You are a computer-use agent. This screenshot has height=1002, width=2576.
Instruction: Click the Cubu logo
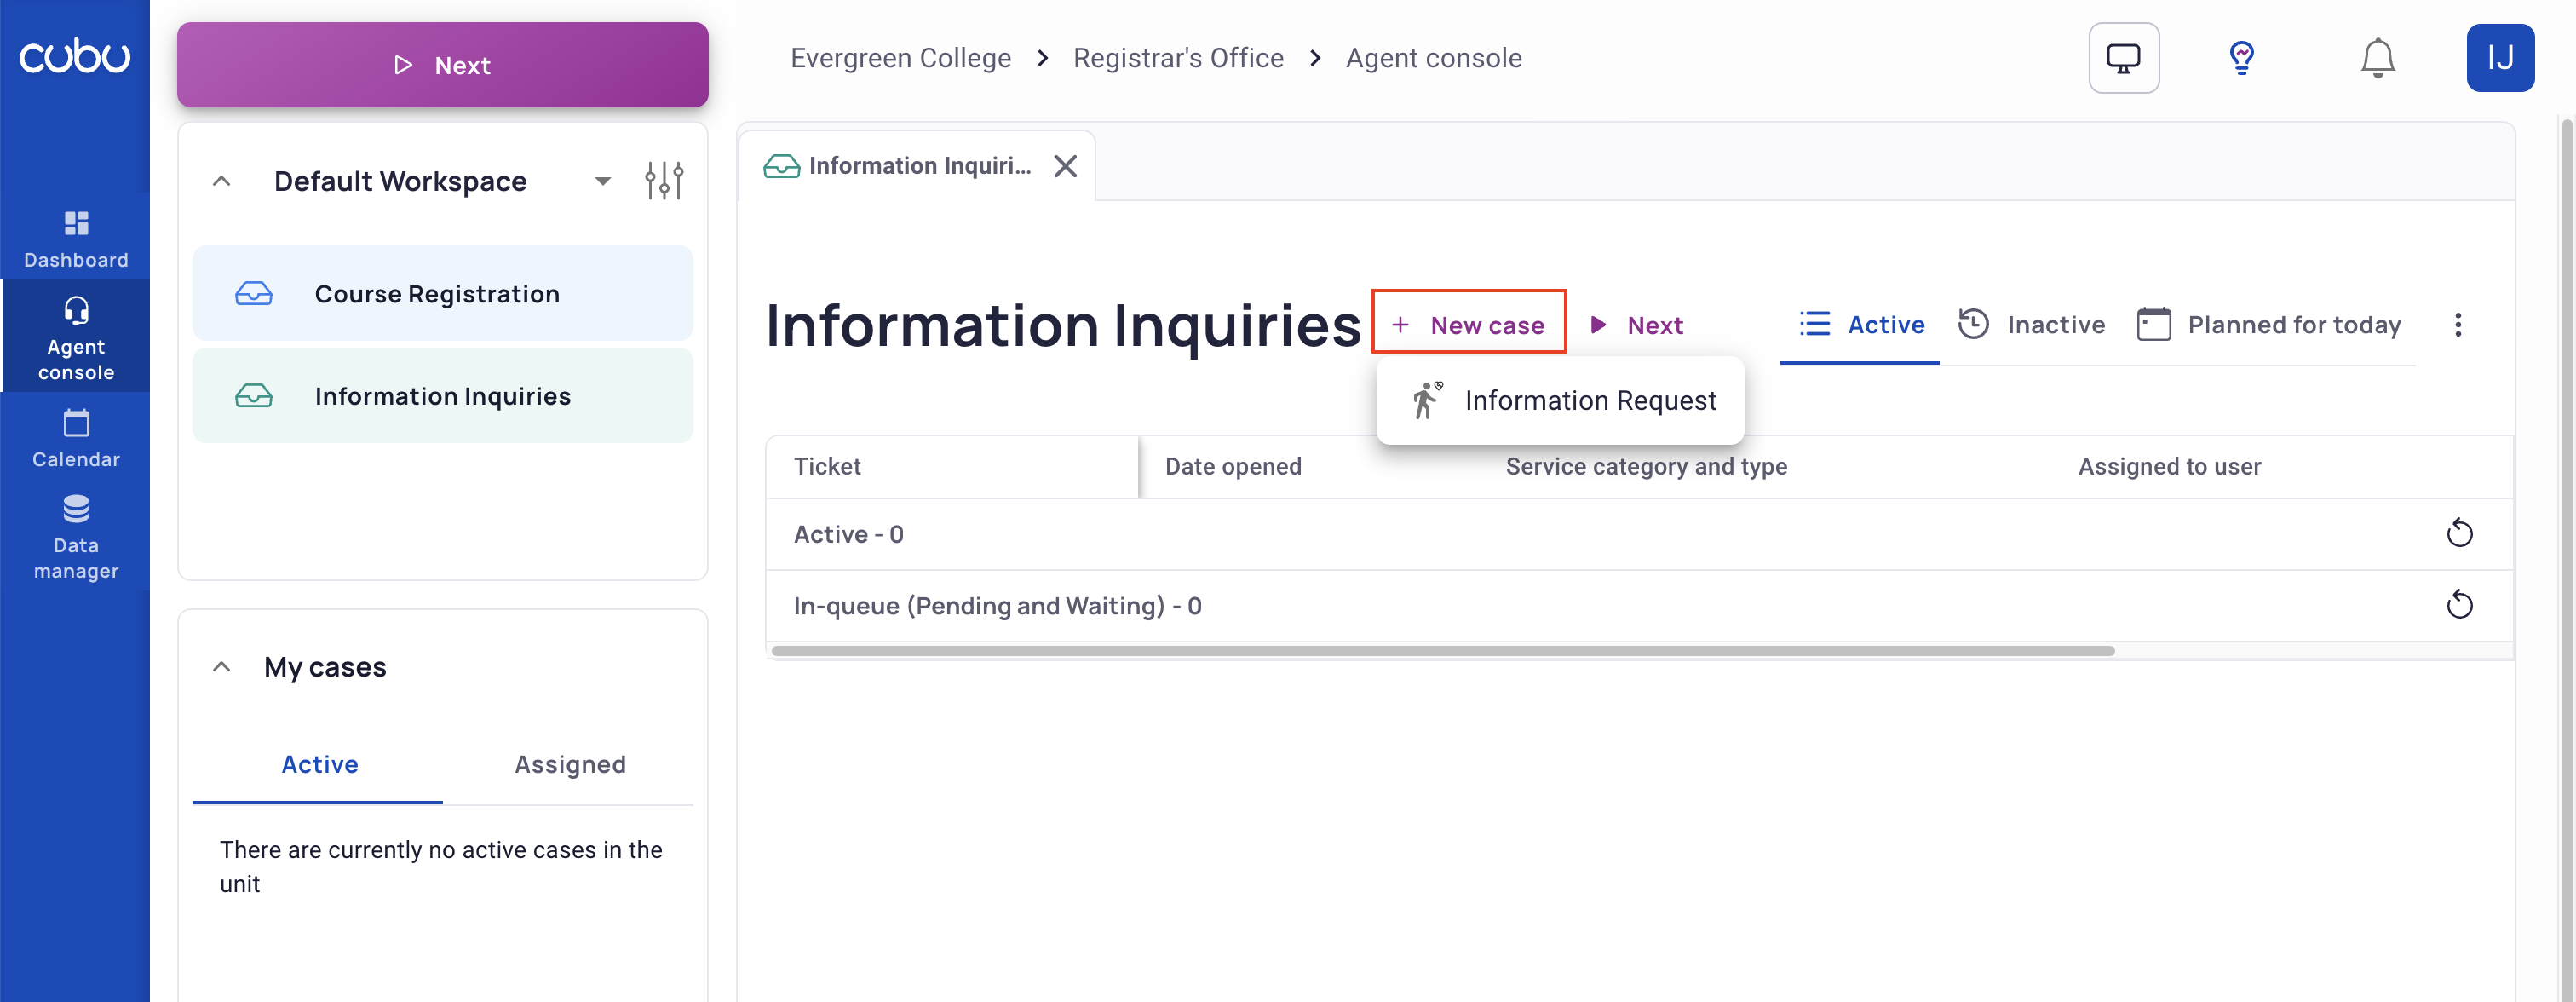74,57
